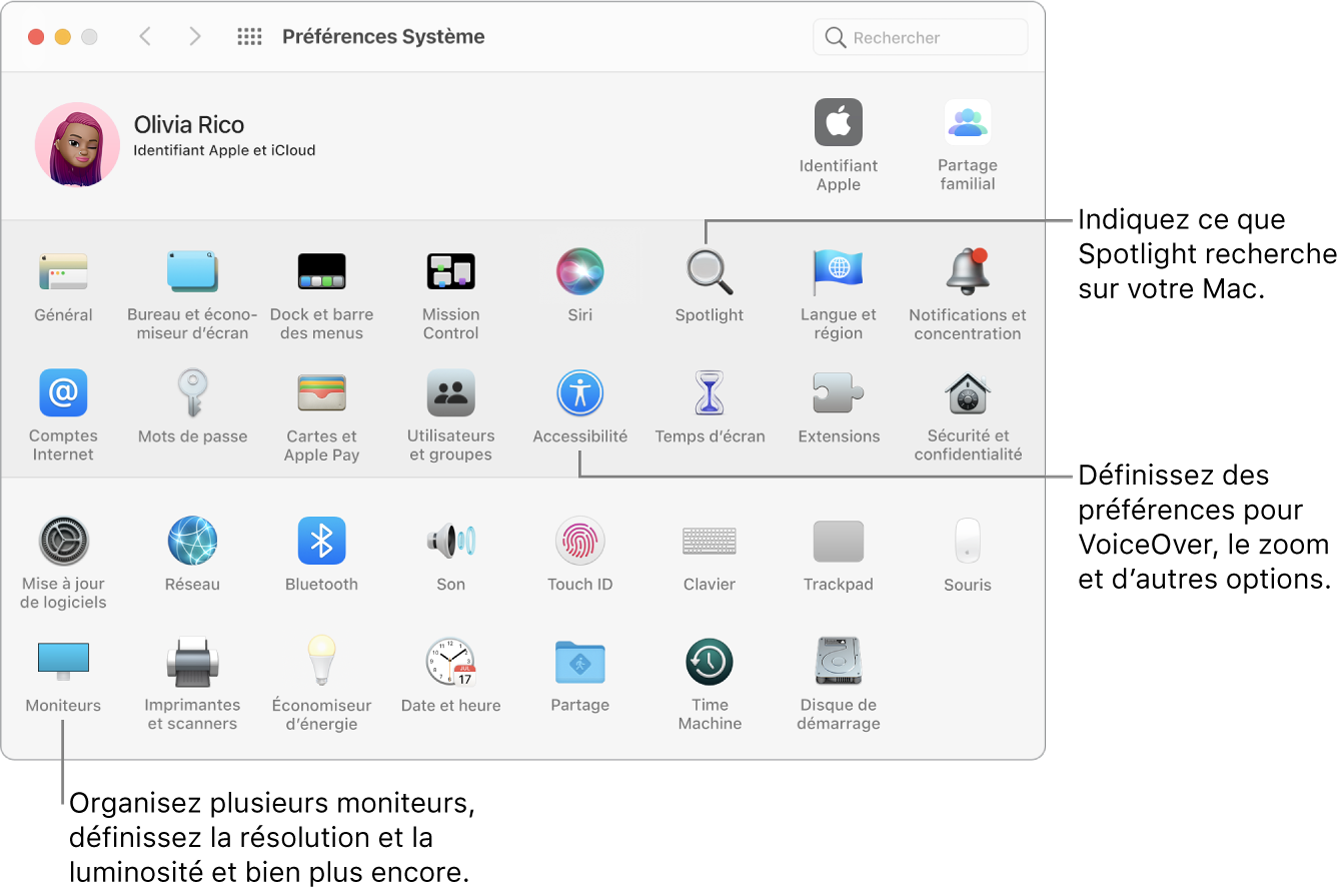Open the Accessibilité preferences icon
This screenshot has width=1341, height=894.
(x=580, y=393)
